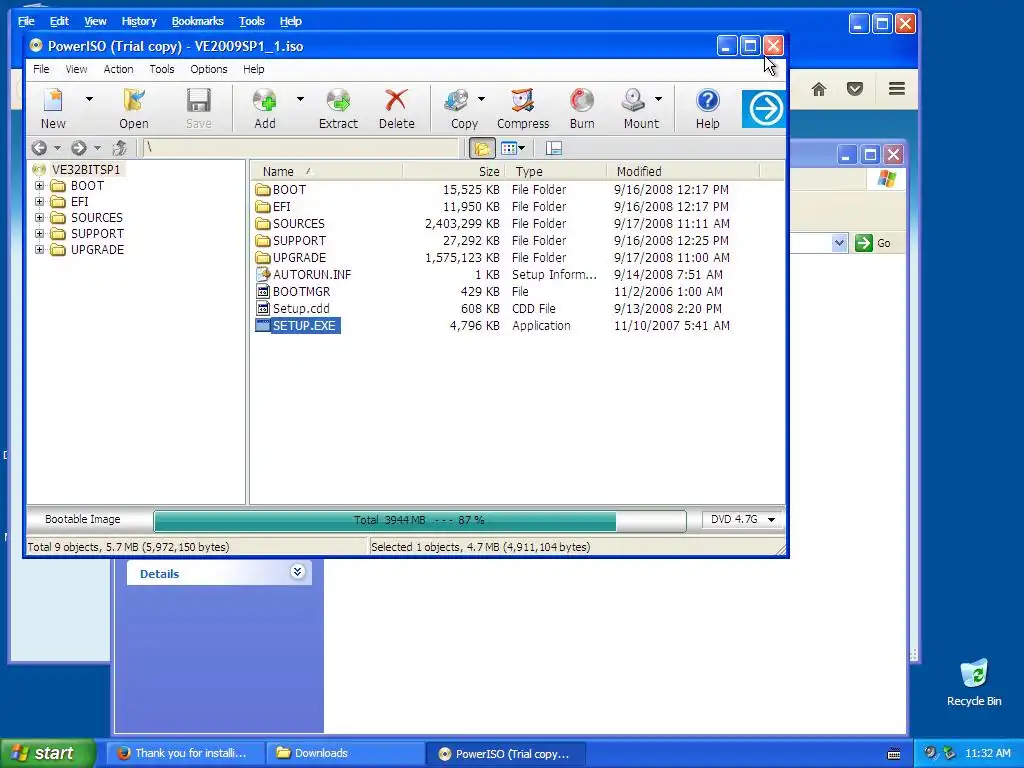Open the View menu in PowerISO
The image size is (1024, 768).
76,69
